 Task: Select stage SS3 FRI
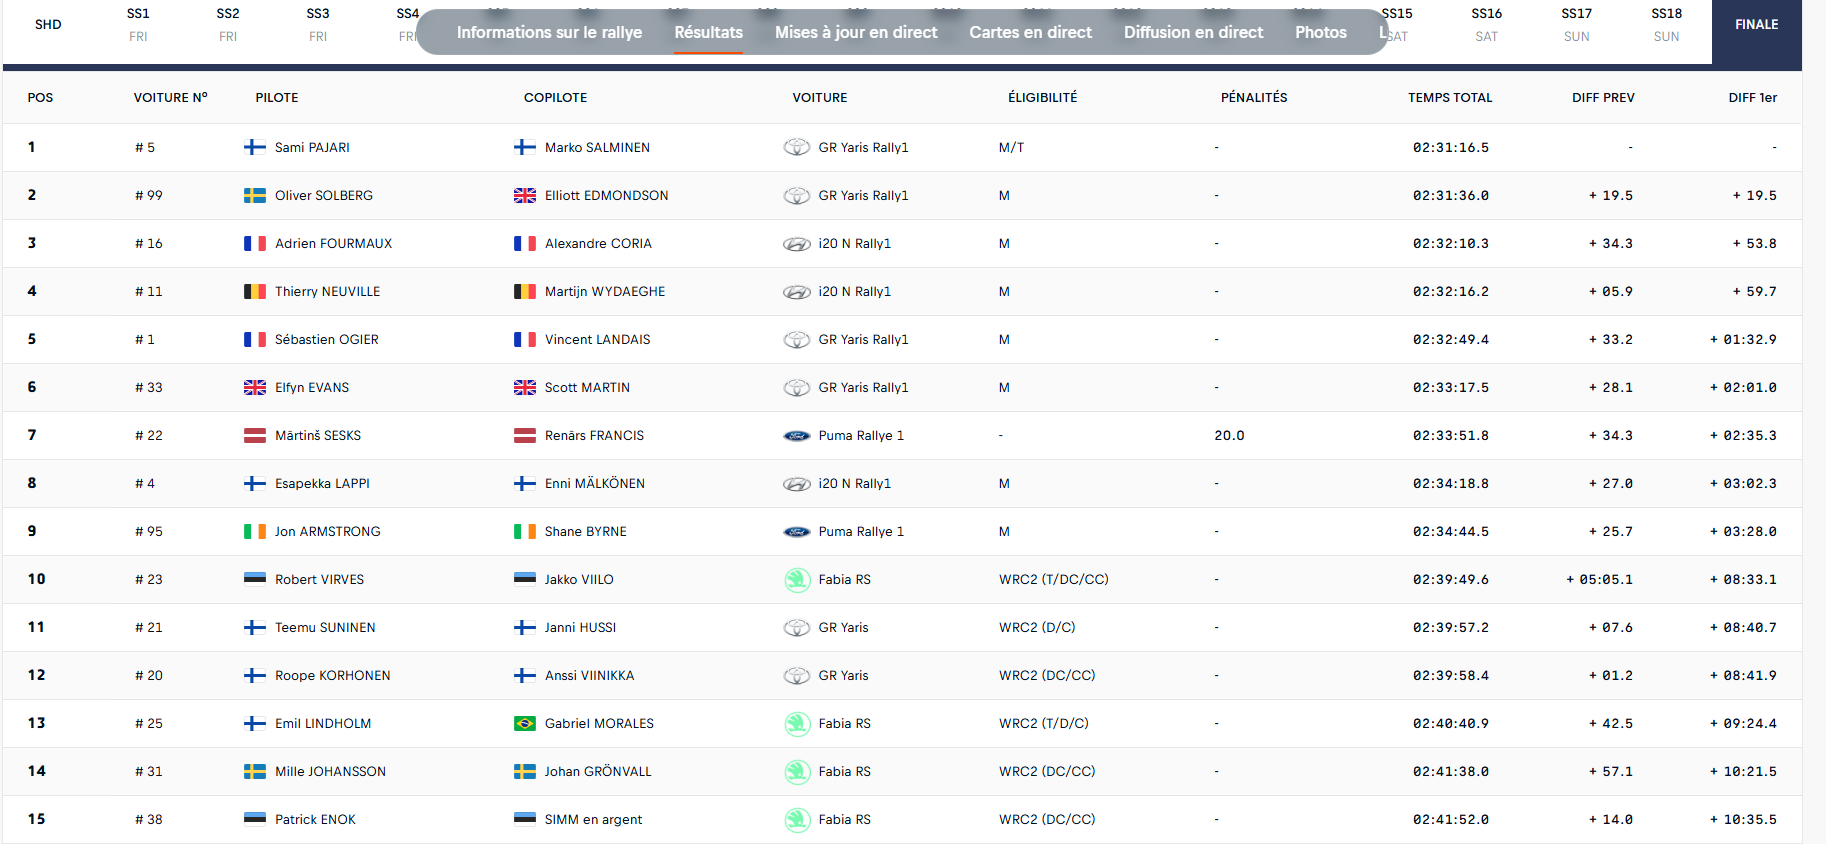click(318, 25)
